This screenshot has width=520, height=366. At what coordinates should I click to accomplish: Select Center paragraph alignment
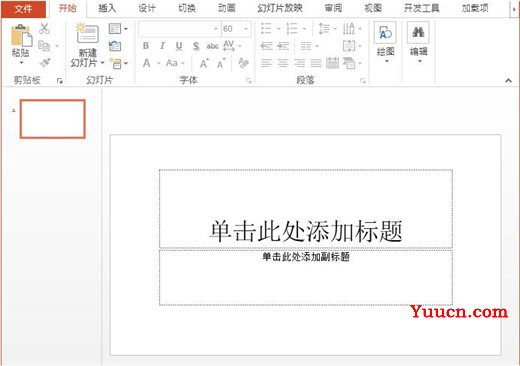point(283,63)
